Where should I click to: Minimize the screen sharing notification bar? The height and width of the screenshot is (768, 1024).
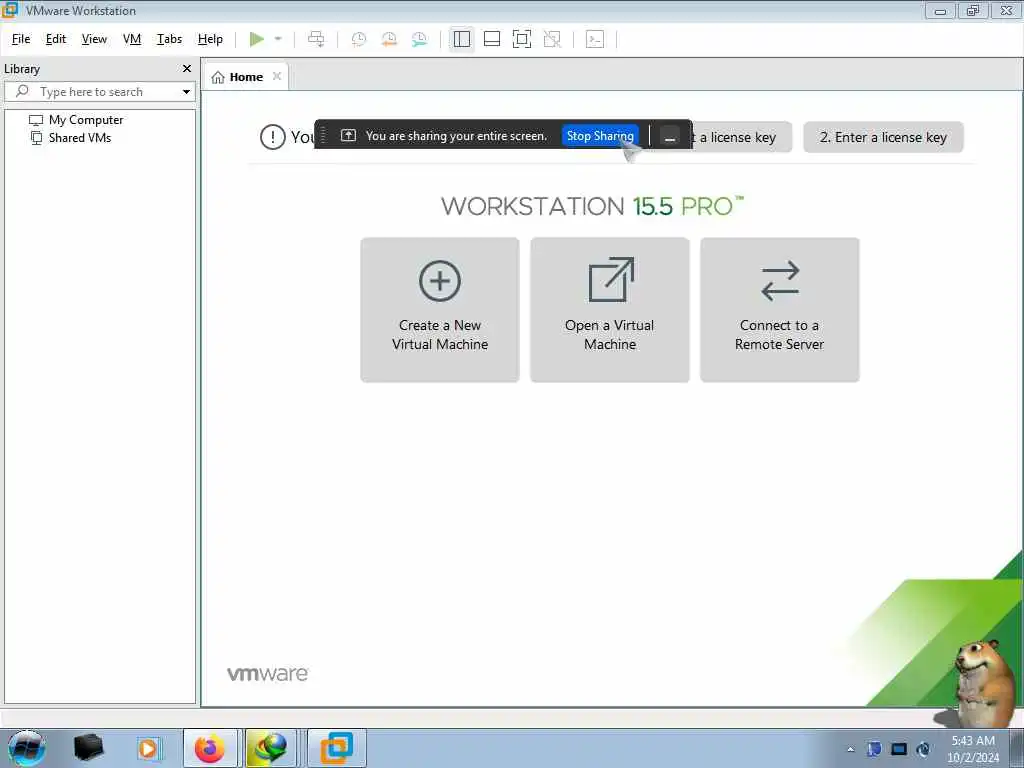click(669, 136)
